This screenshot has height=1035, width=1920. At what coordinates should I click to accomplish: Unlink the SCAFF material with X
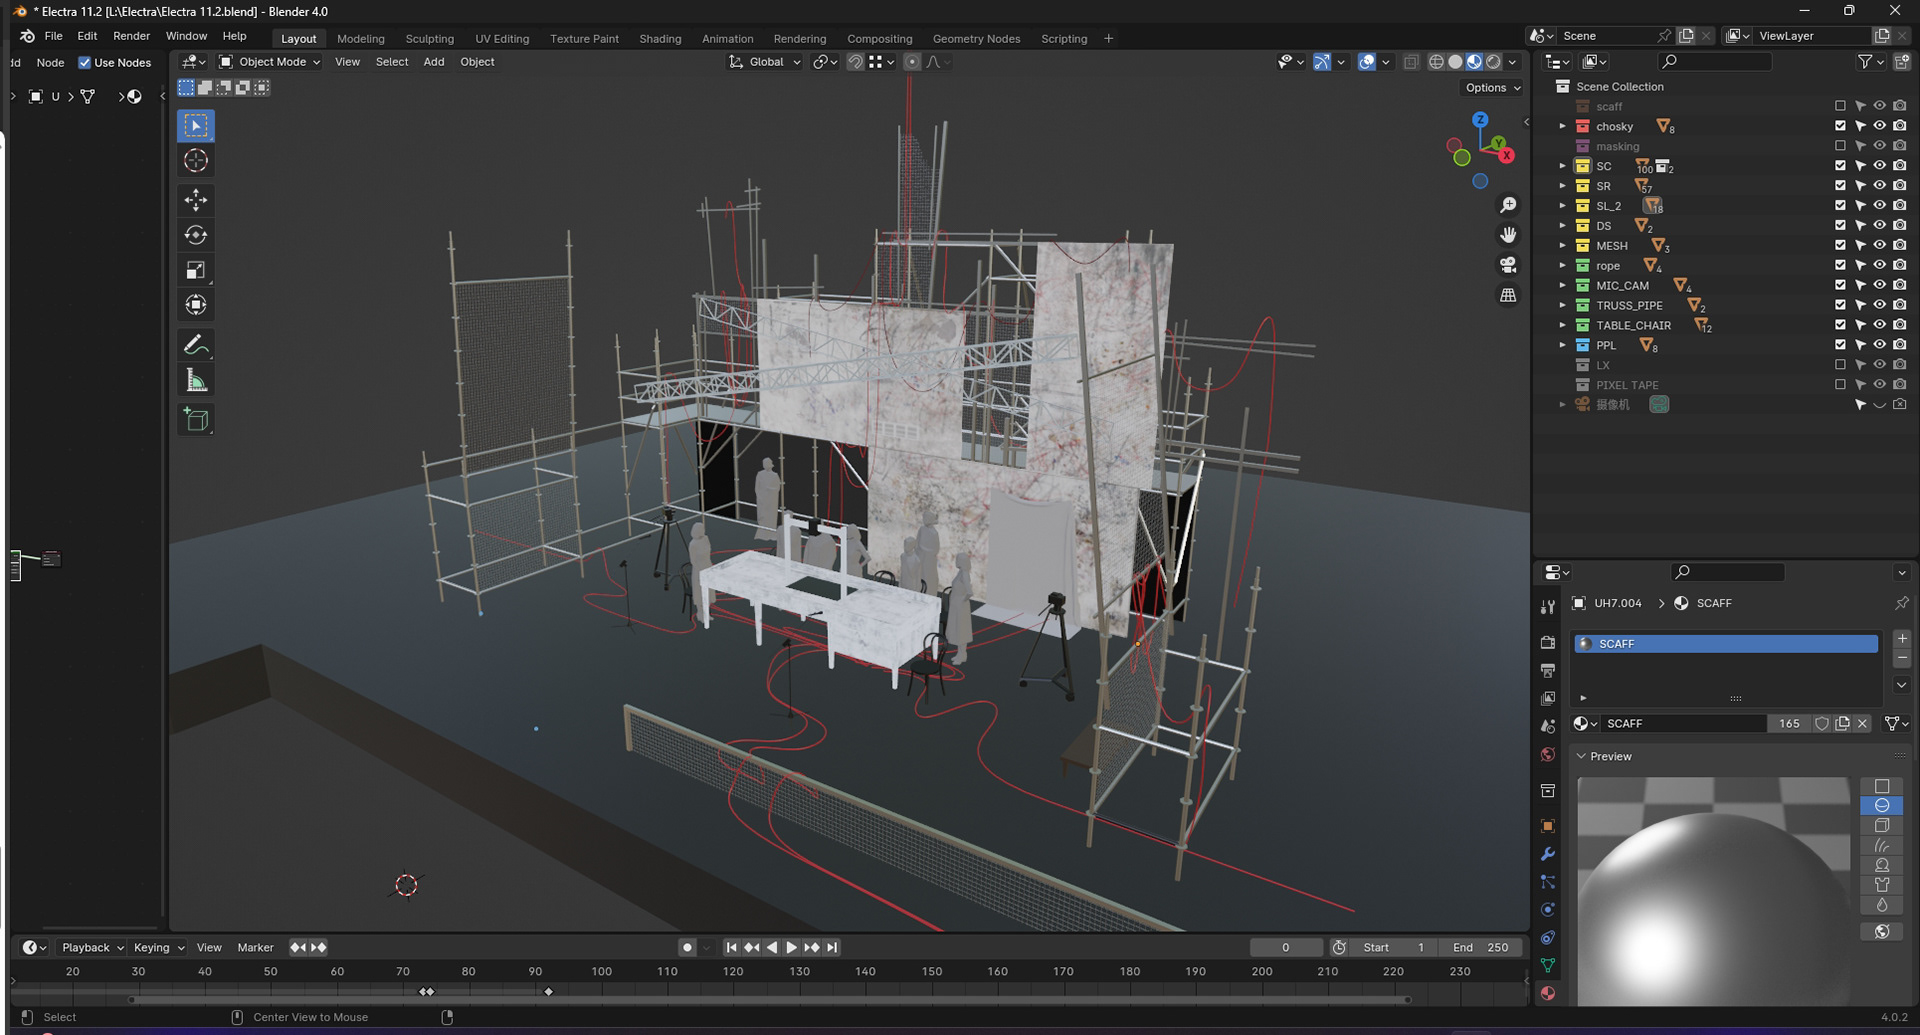click(1862, 724)
